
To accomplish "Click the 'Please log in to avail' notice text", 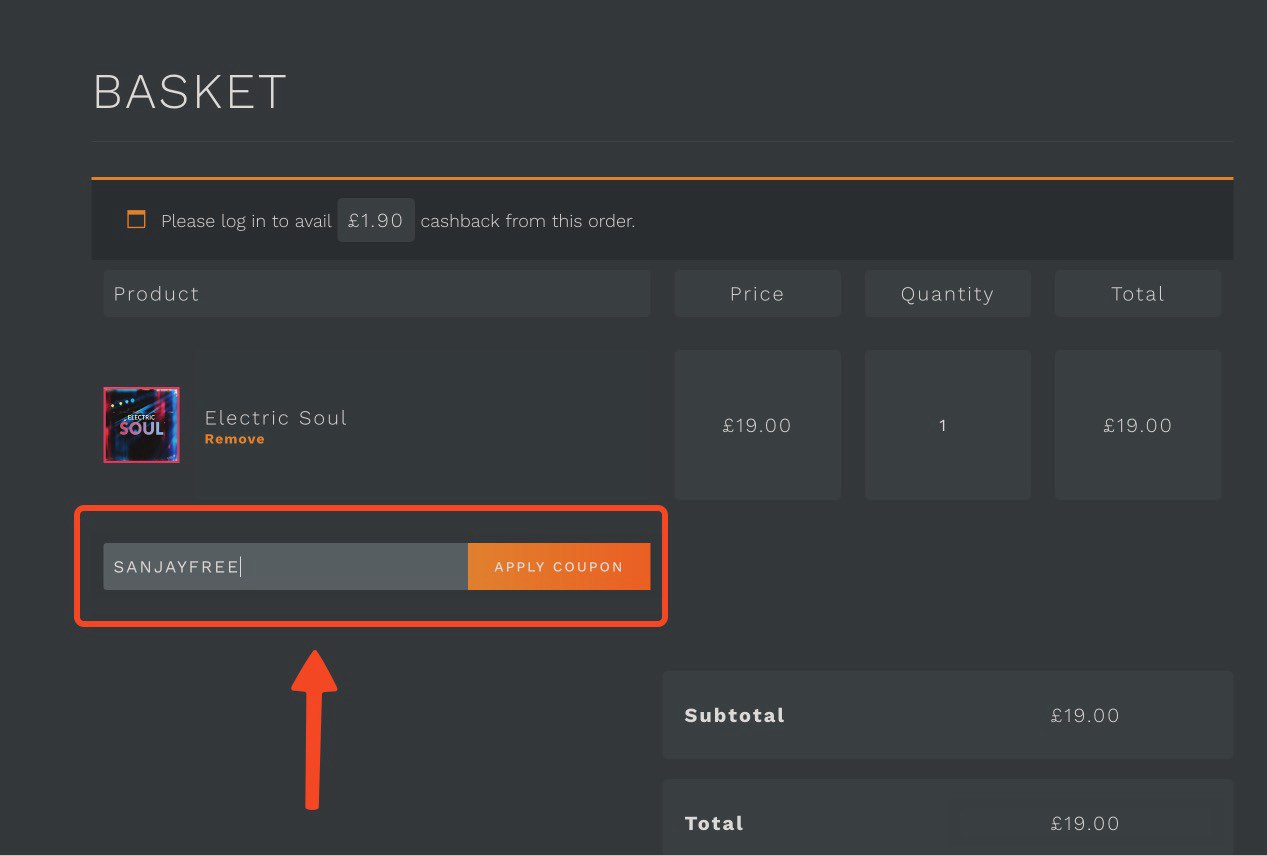I will click(x=246, y=221).
